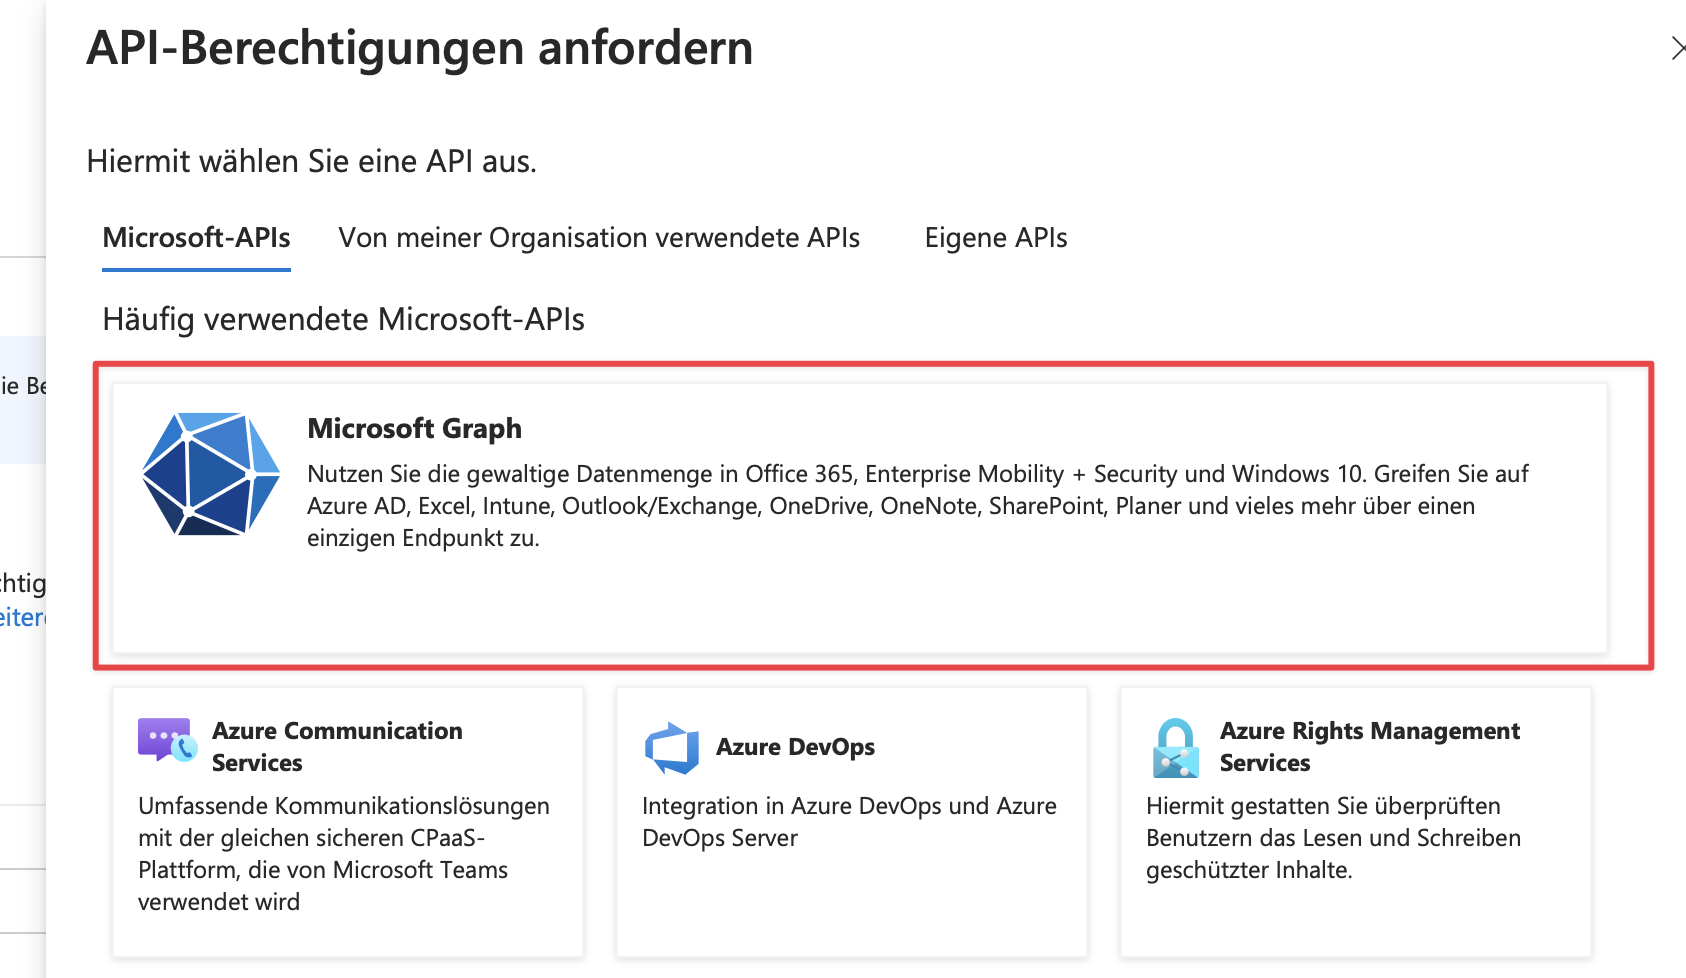The image size is (1686, 978).
Task: Choose the Microsoft Graph title
Action: 414,429
